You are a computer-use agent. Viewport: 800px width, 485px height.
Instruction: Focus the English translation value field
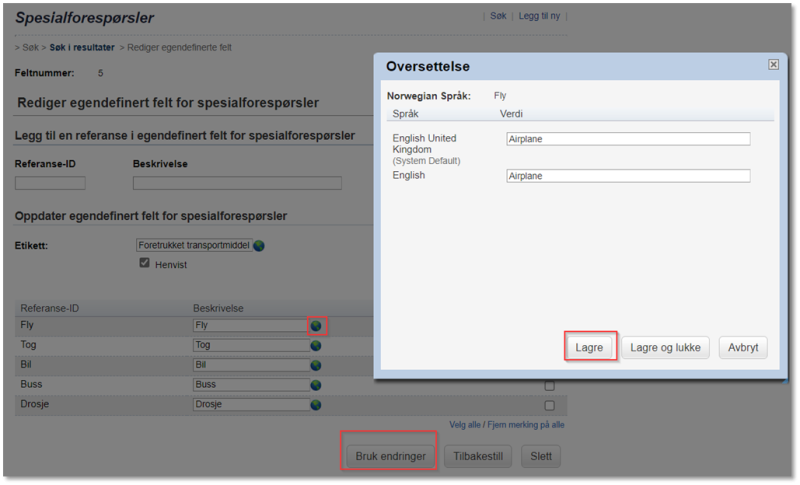pos(628,176)
